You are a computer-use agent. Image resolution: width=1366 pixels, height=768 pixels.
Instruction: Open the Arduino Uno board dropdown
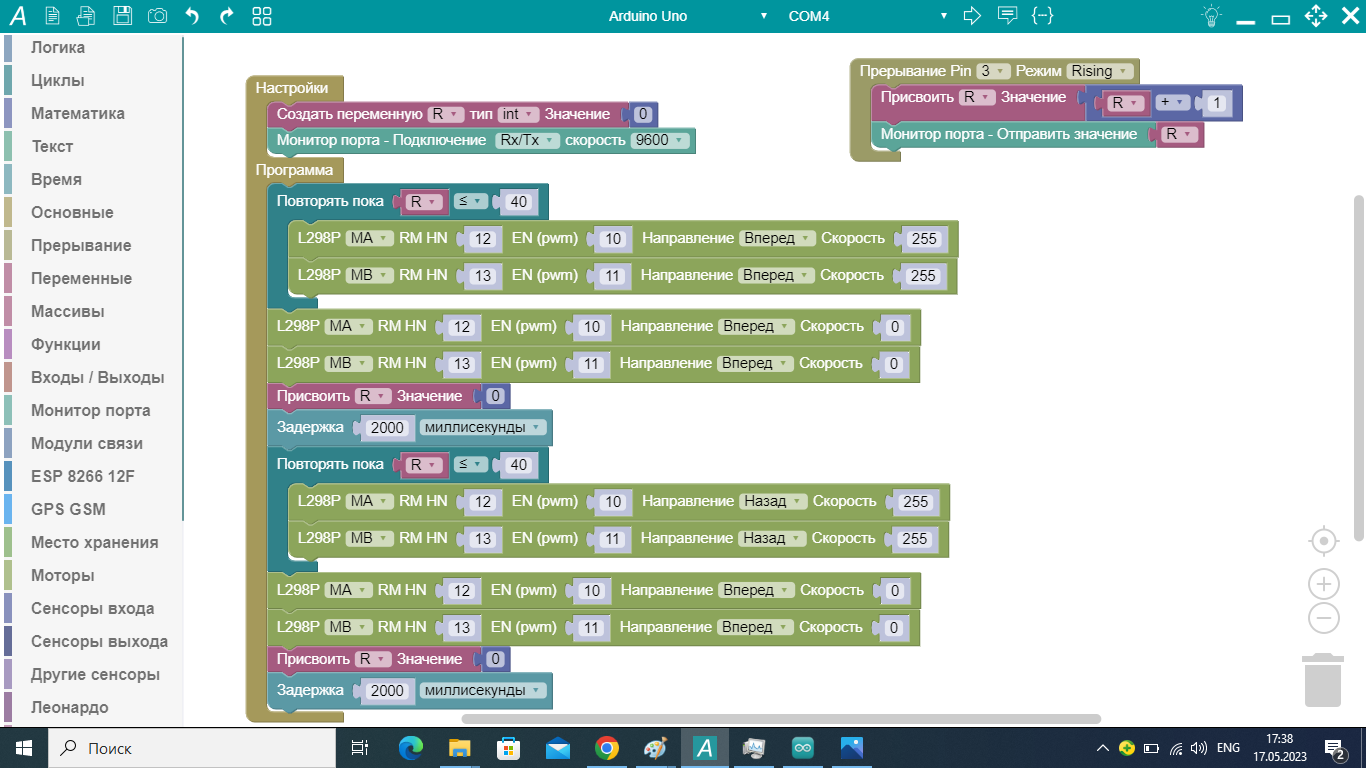[688, 16]
